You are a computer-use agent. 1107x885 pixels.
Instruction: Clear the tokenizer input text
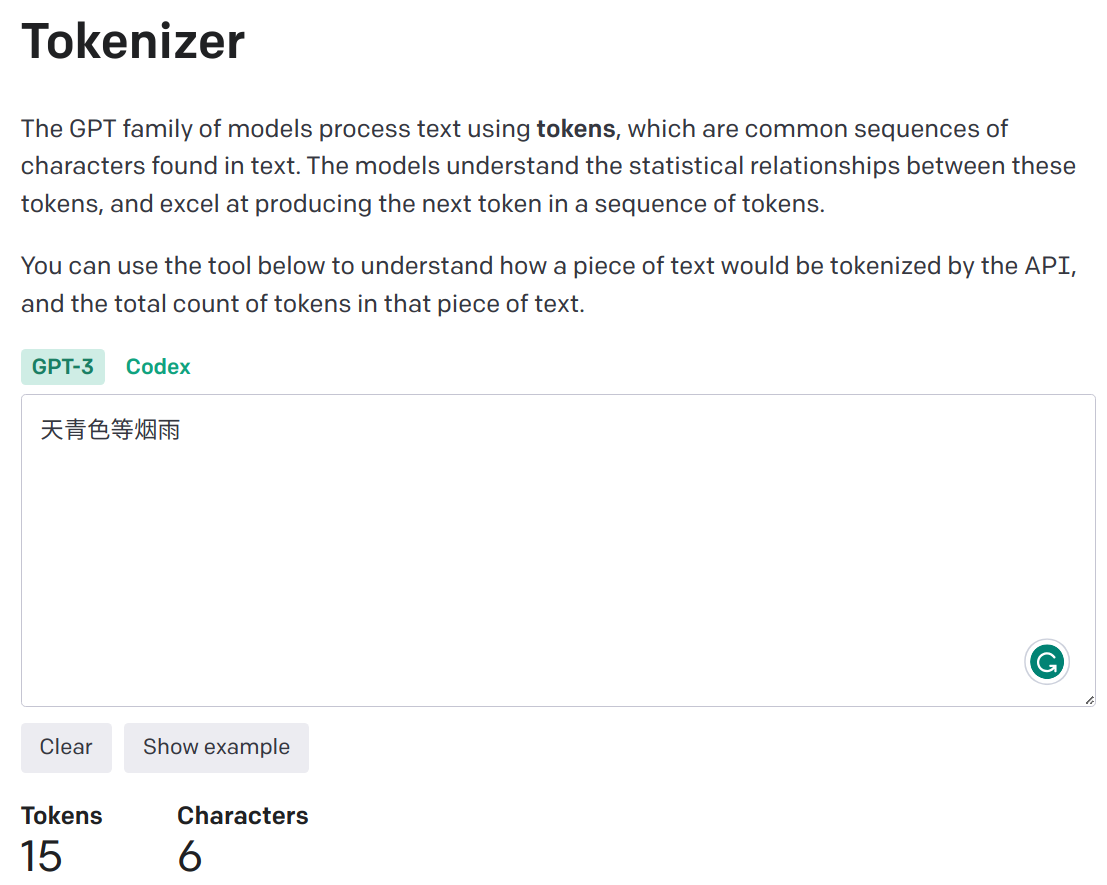point(66,747)
